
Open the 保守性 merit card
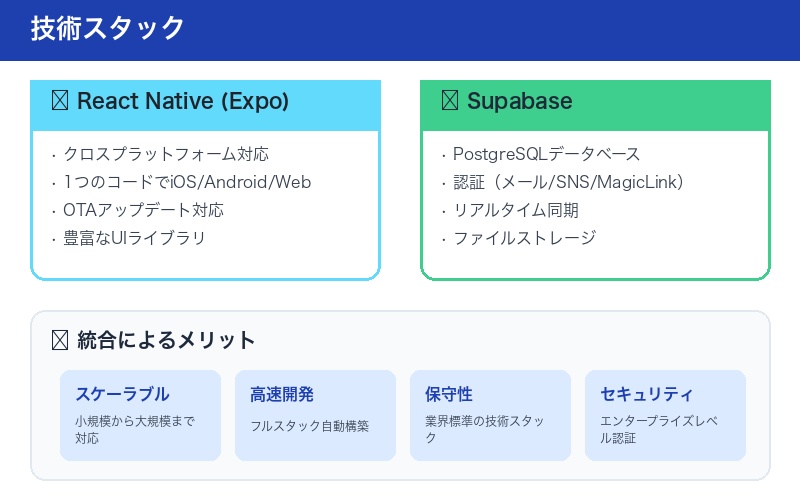(x=490, y=415)
